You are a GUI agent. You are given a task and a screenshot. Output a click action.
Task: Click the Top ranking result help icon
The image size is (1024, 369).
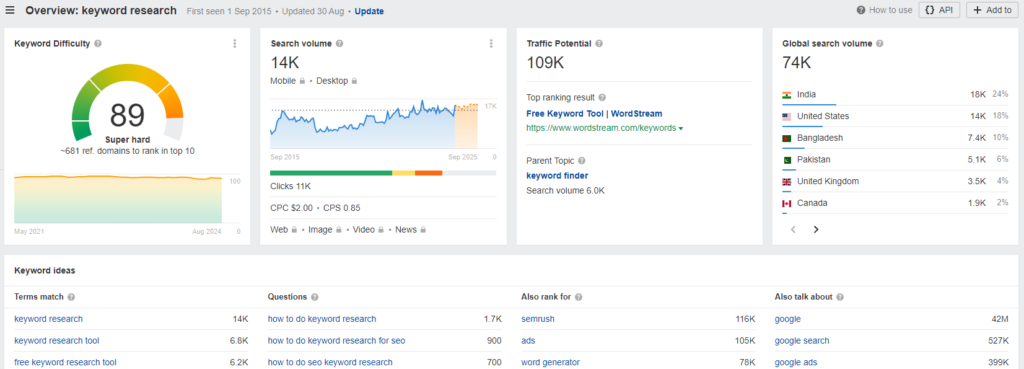click(x=602, y=98)
